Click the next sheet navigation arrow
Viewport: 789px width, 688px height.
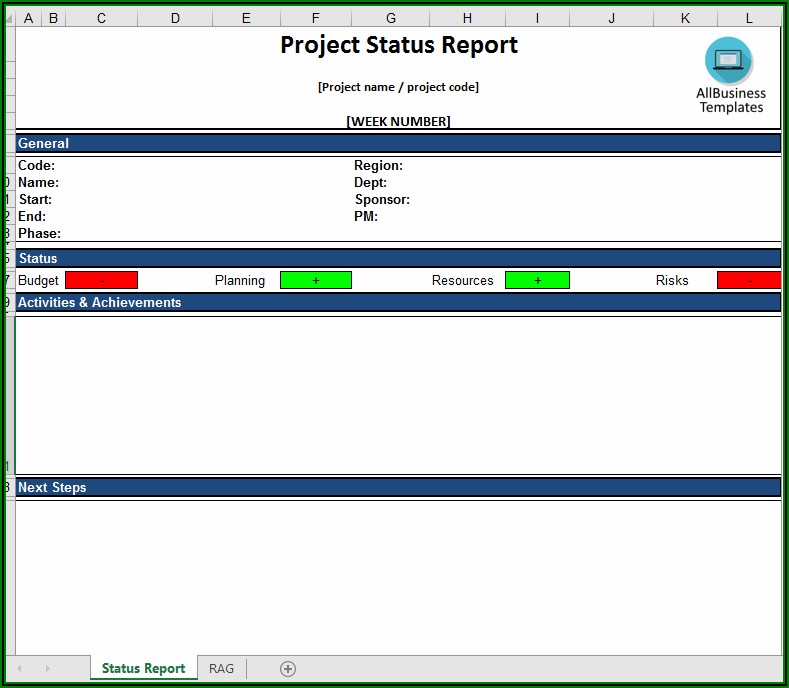pyautogui.click(x=47, y=668)
